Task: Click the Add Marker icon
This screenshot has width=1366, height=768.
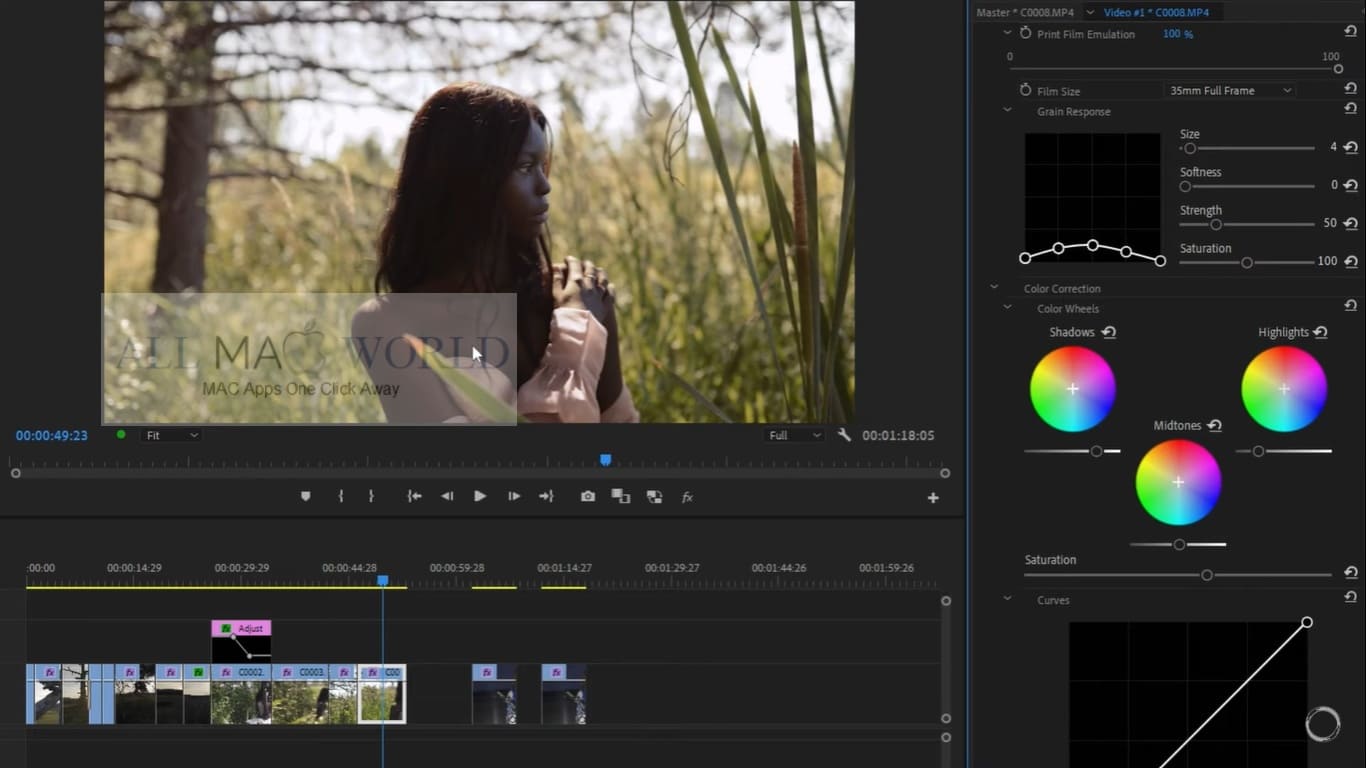Action: click(x=306, y=496)
